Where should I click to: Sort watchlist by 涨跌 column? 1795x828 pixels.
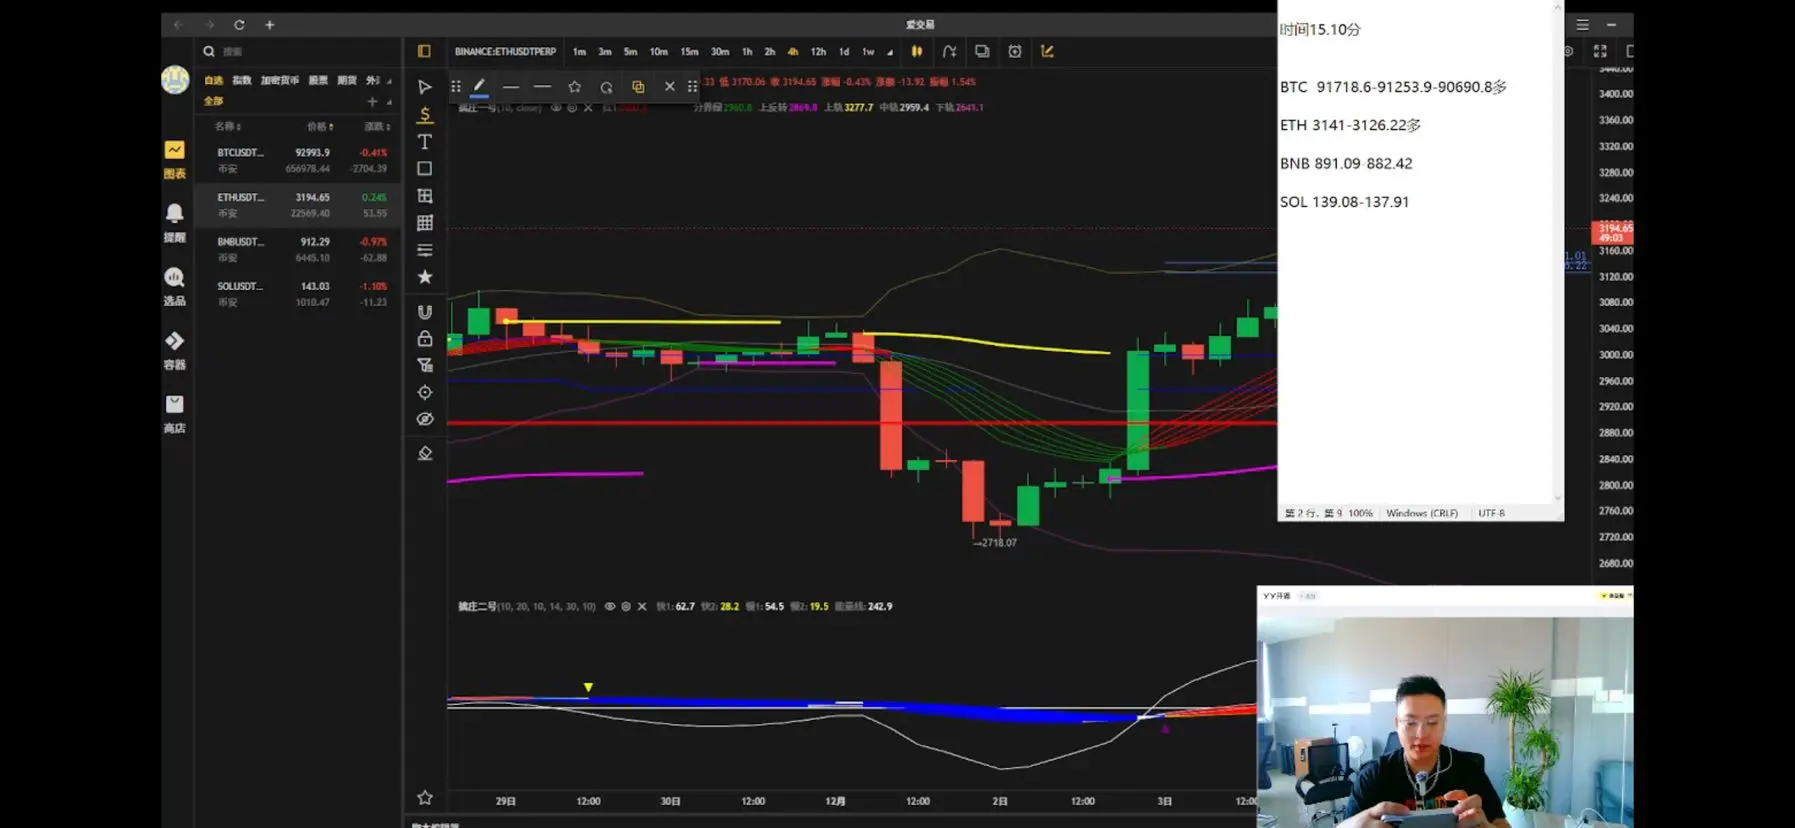click(377, 127)
